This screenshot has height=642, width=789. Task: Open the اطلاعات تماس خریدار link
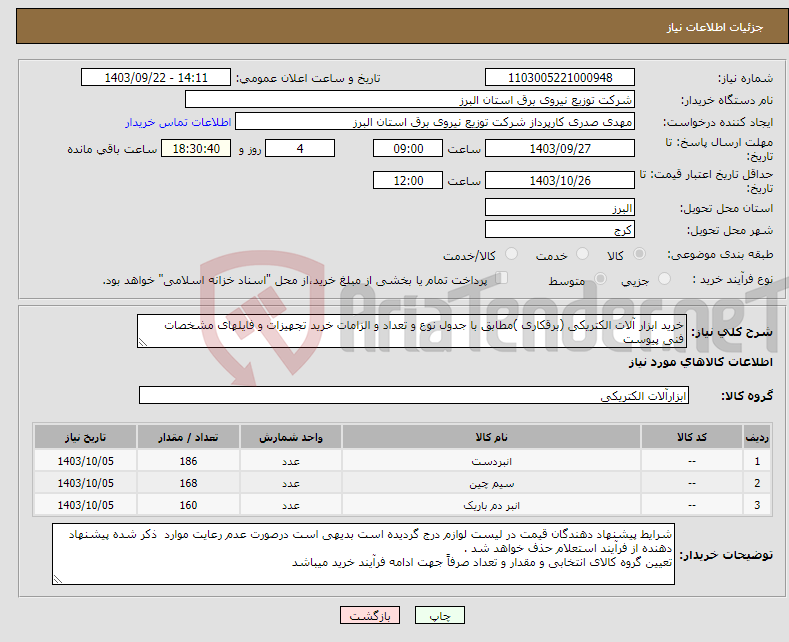pos(178,122)
